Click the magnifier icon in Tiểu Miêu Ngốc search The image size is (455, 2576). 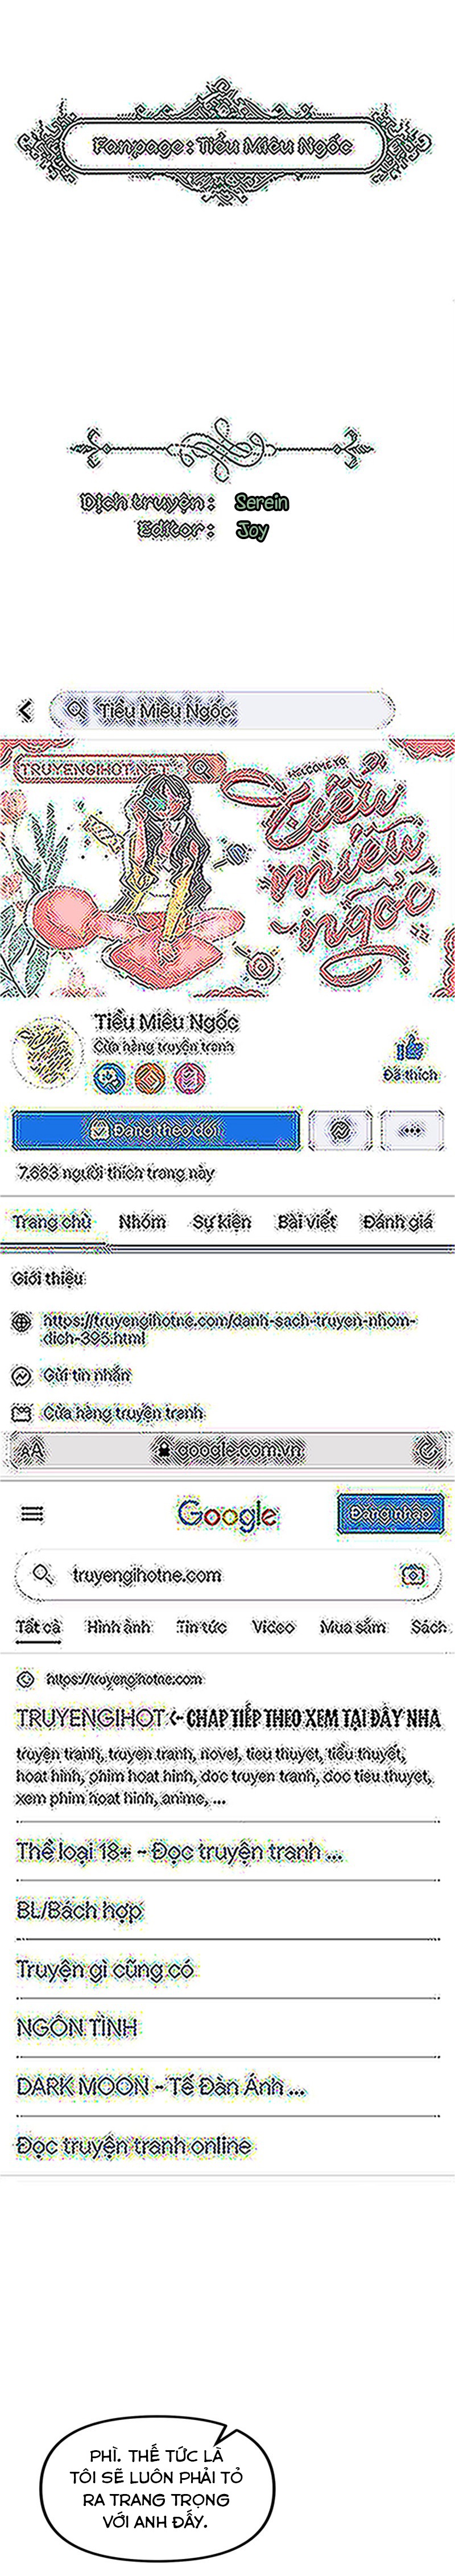point(75,710)
